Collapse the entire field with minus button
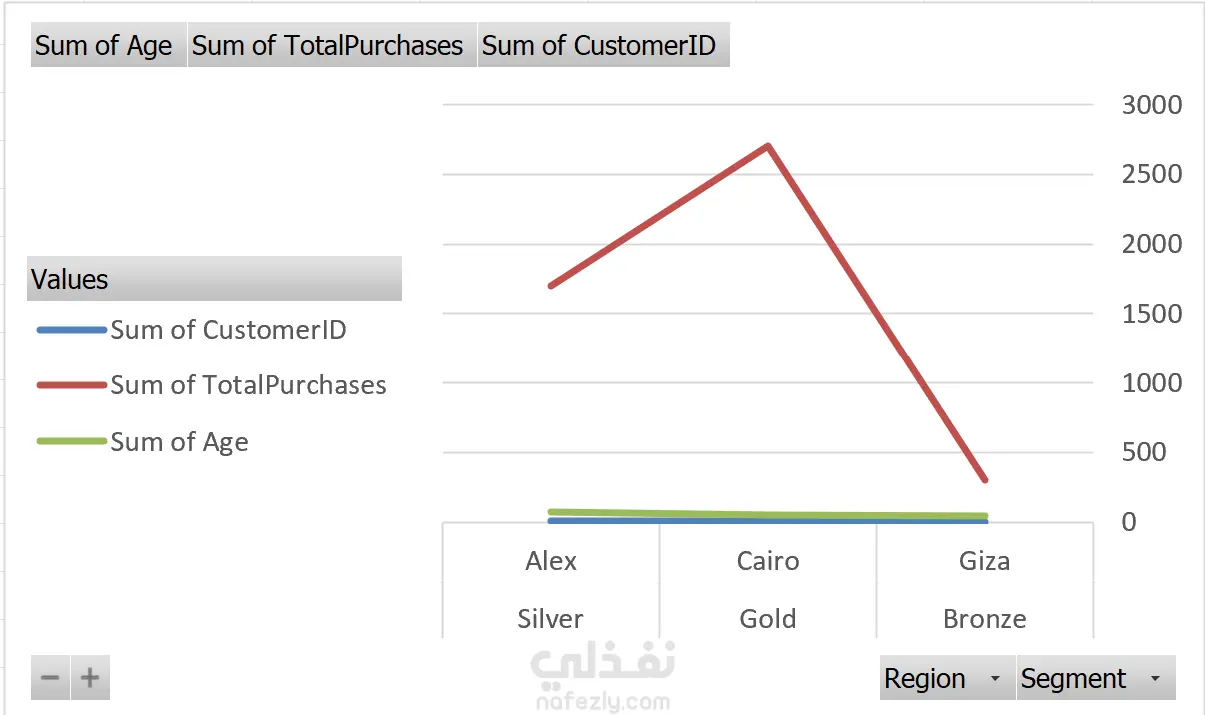The image size is (1205, 715). (x=50, y=679)
